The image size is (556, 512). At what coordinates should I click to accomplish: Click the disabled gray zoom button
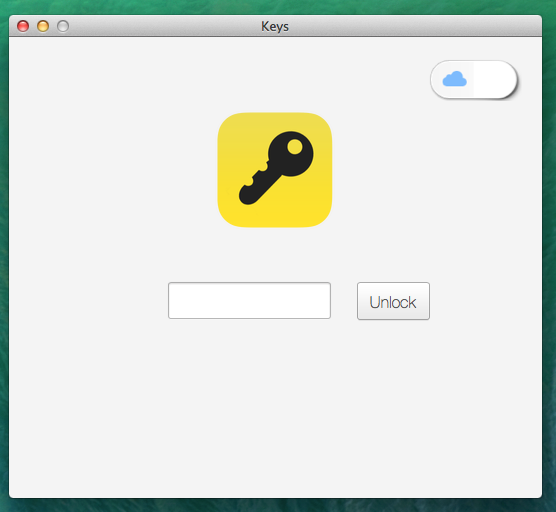[x=63, y=26]
